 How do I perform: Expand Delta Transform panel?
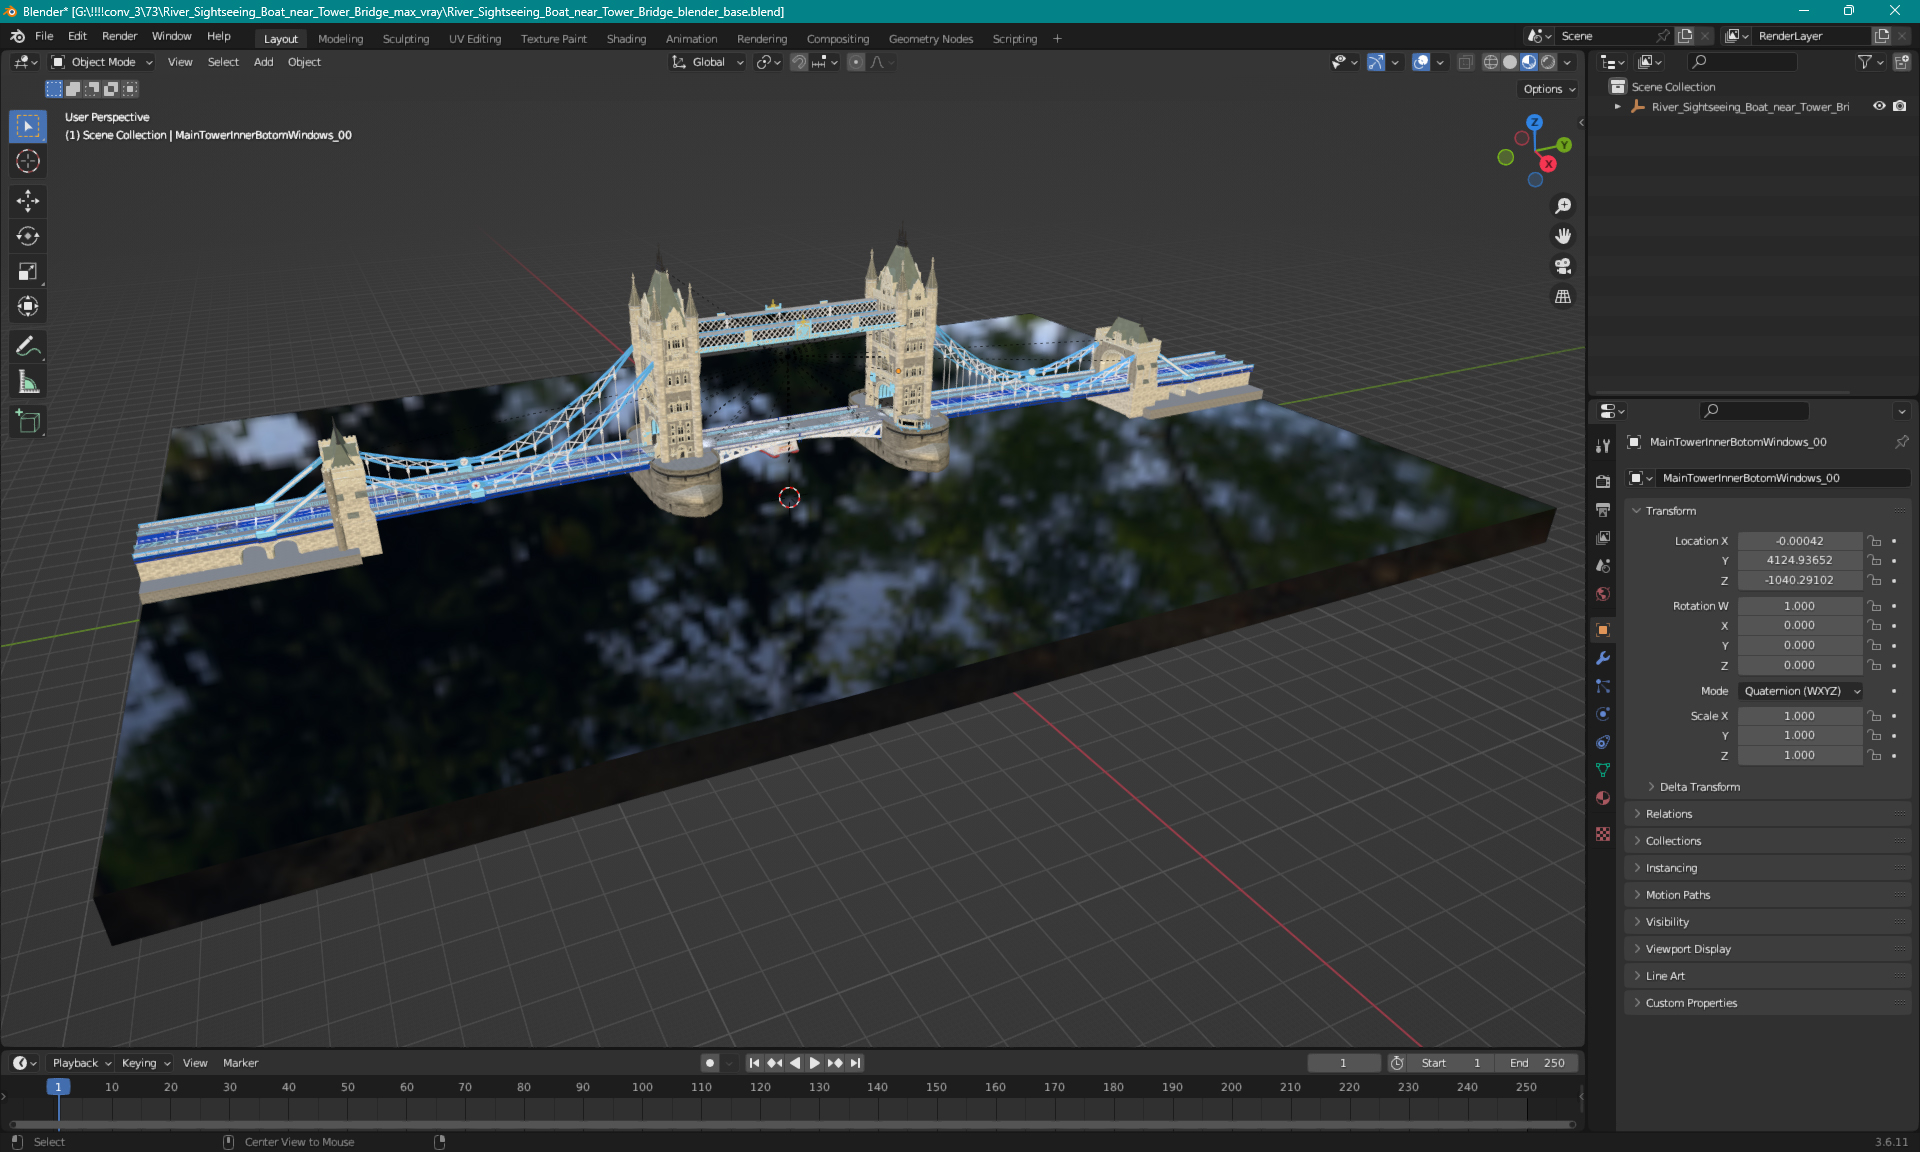pos(1699,787)
